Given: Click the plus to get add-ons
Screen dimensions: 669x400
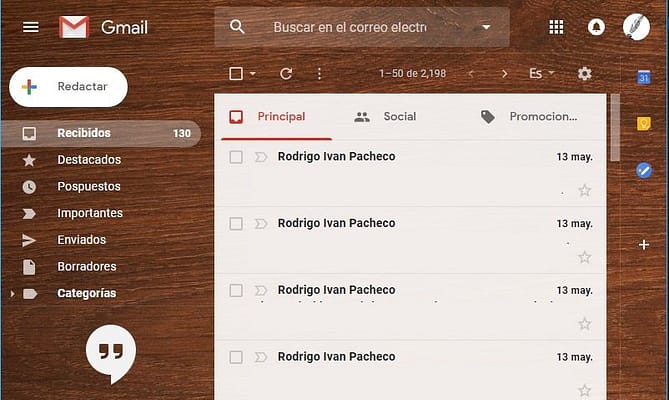Looking at the screenshot, I should tap(644, 245).
